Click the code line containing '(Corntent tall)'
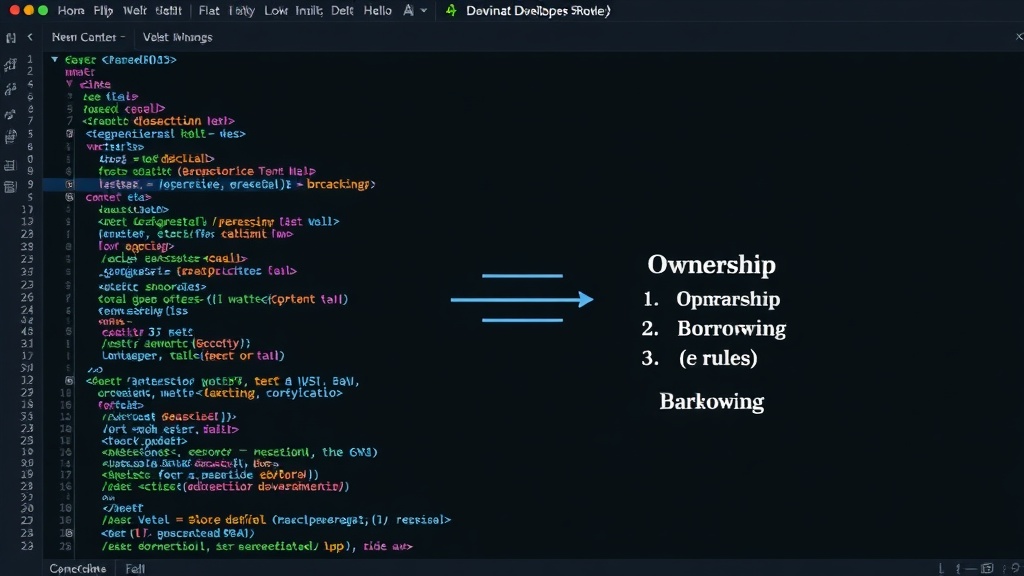Screen dimensions: 1024x576 [x=223, y=299]
